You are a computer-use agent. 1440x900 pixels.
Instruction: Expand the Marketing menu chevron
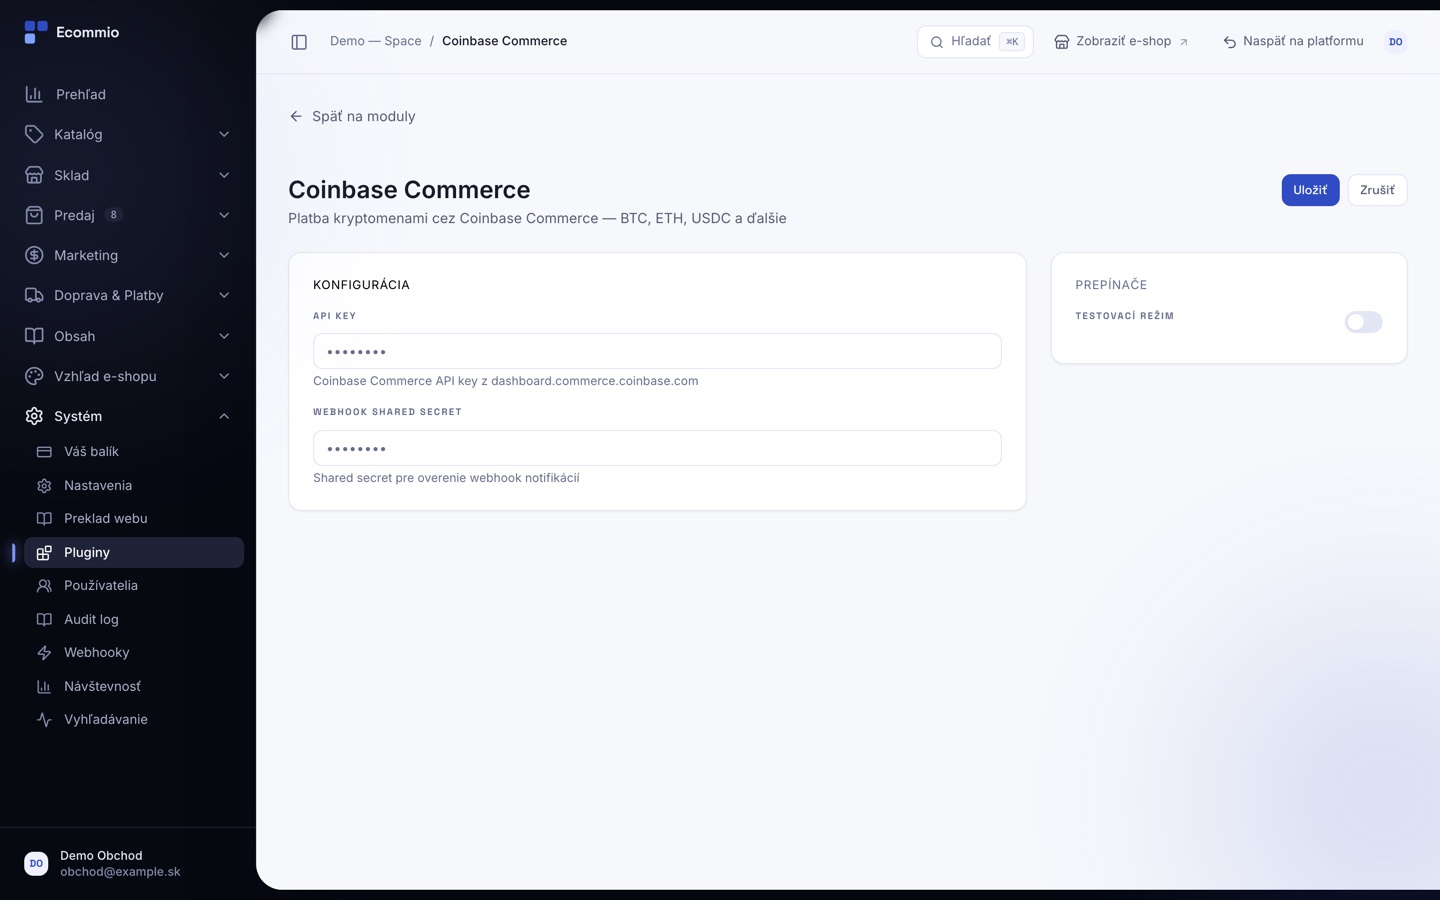click(x=224, y=255)
